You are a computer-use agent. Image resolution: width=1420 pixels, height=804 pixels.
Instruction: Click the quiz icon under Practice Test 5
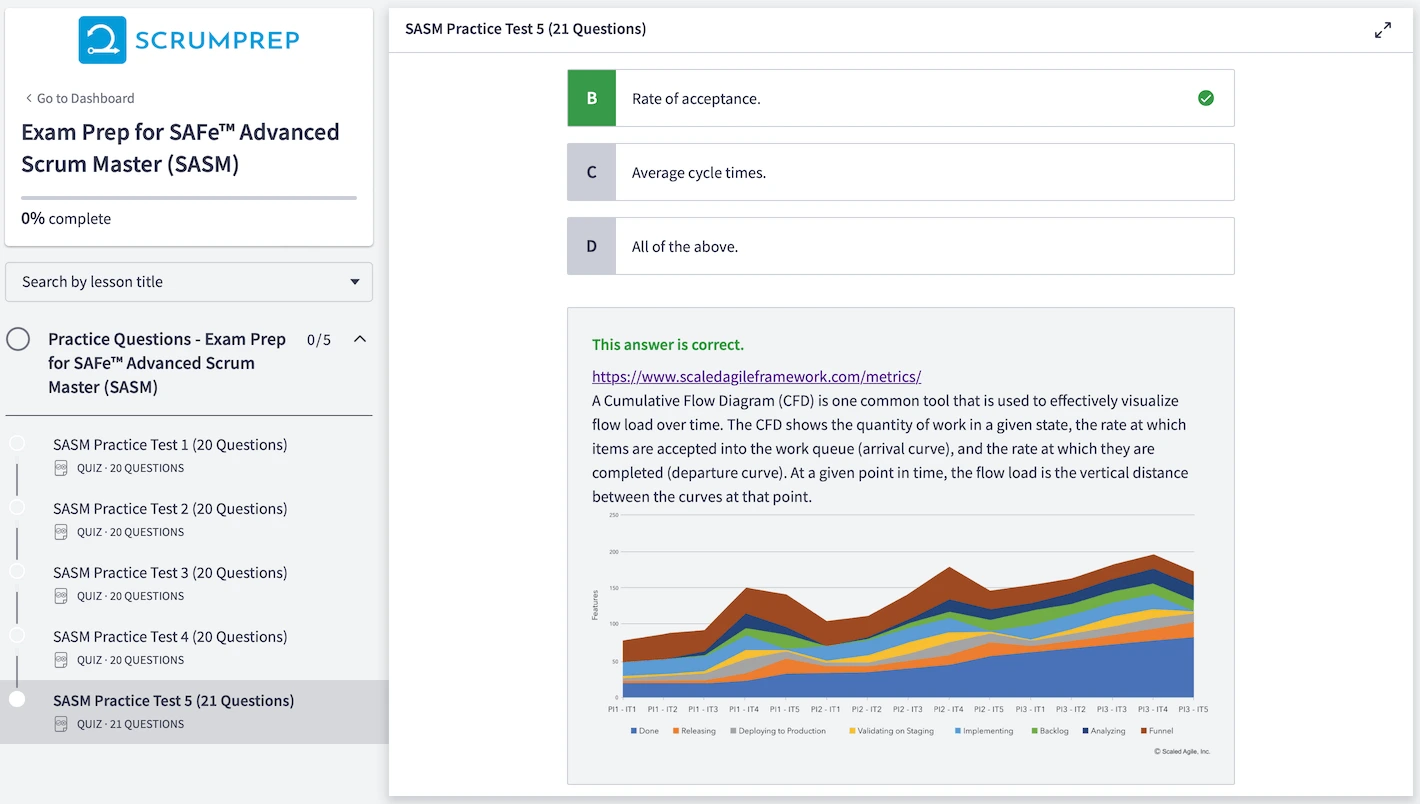coord(61,724)
